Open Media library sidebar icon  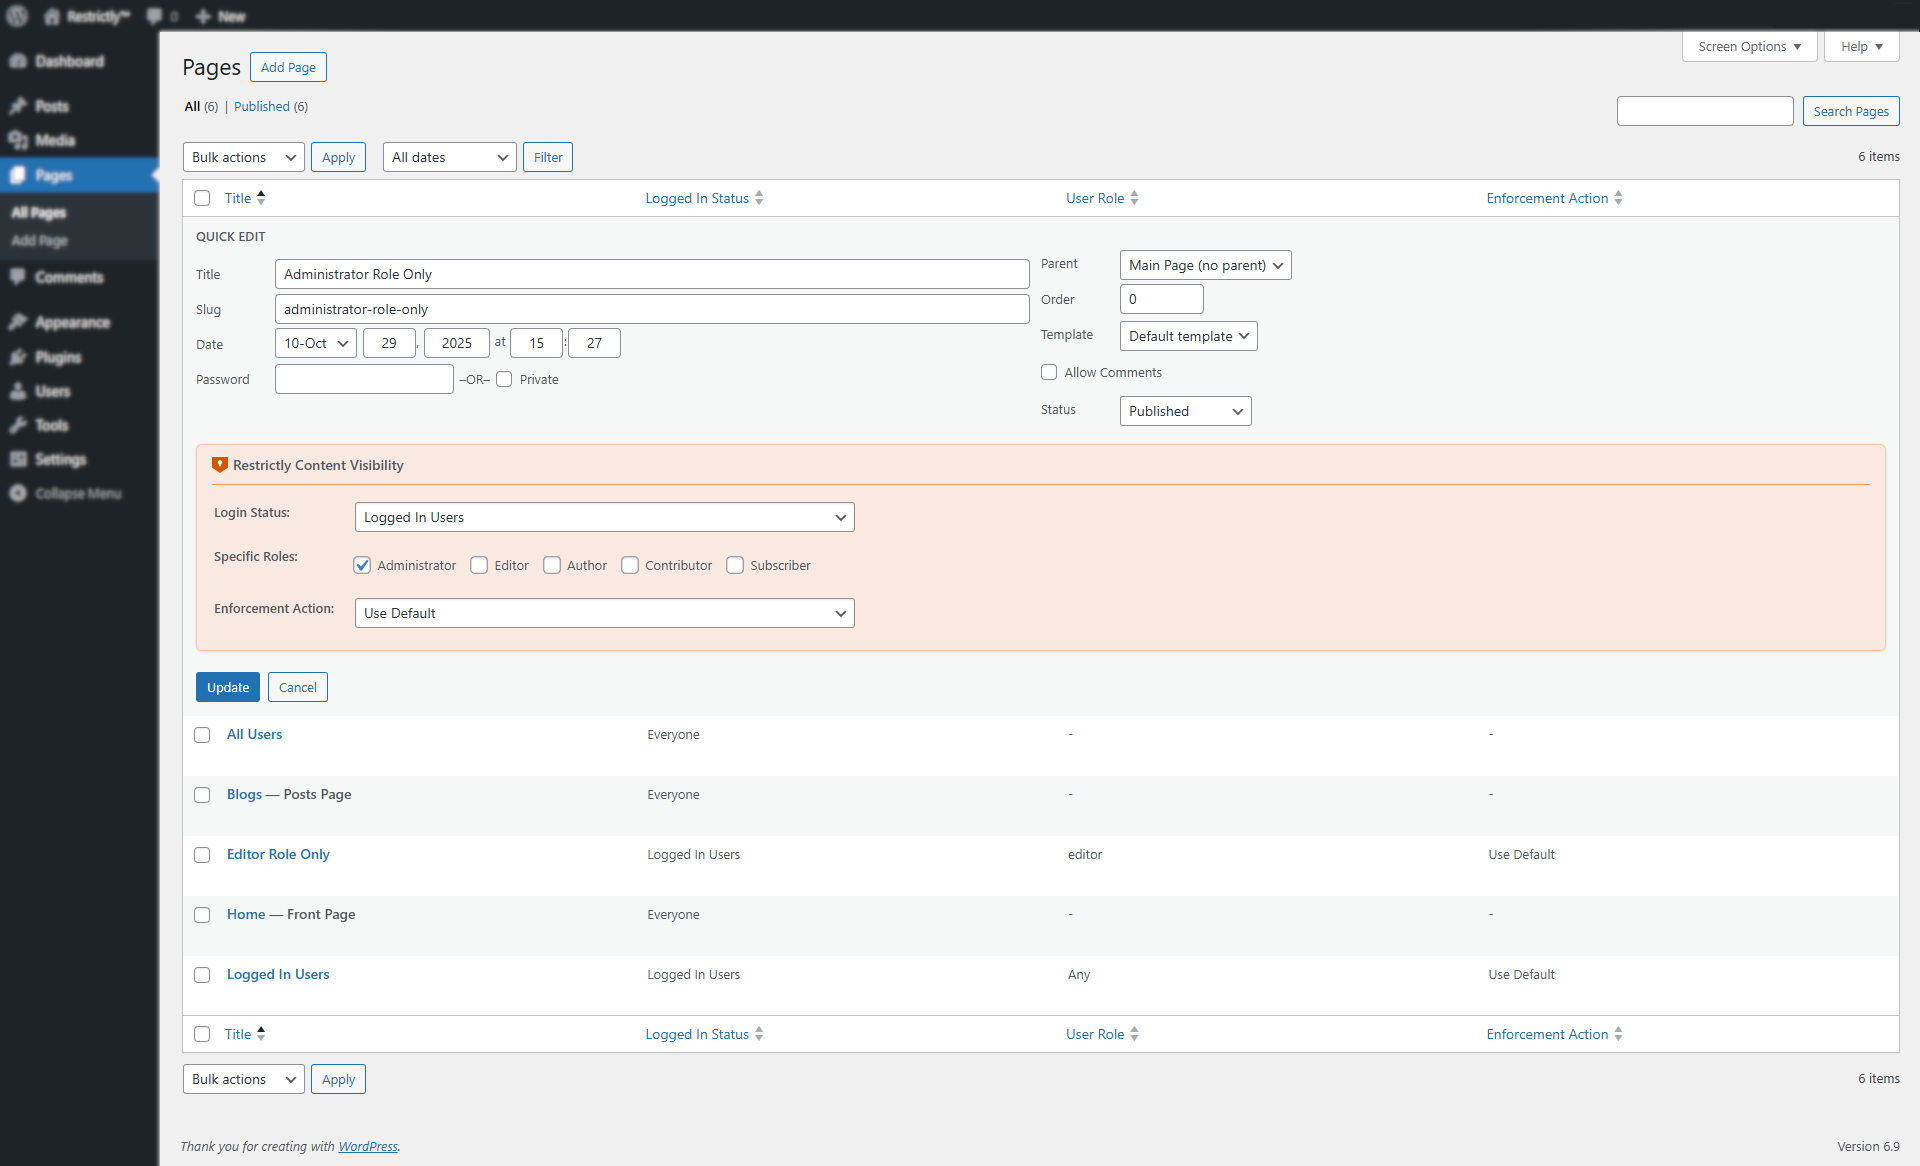tap(18, 140)
